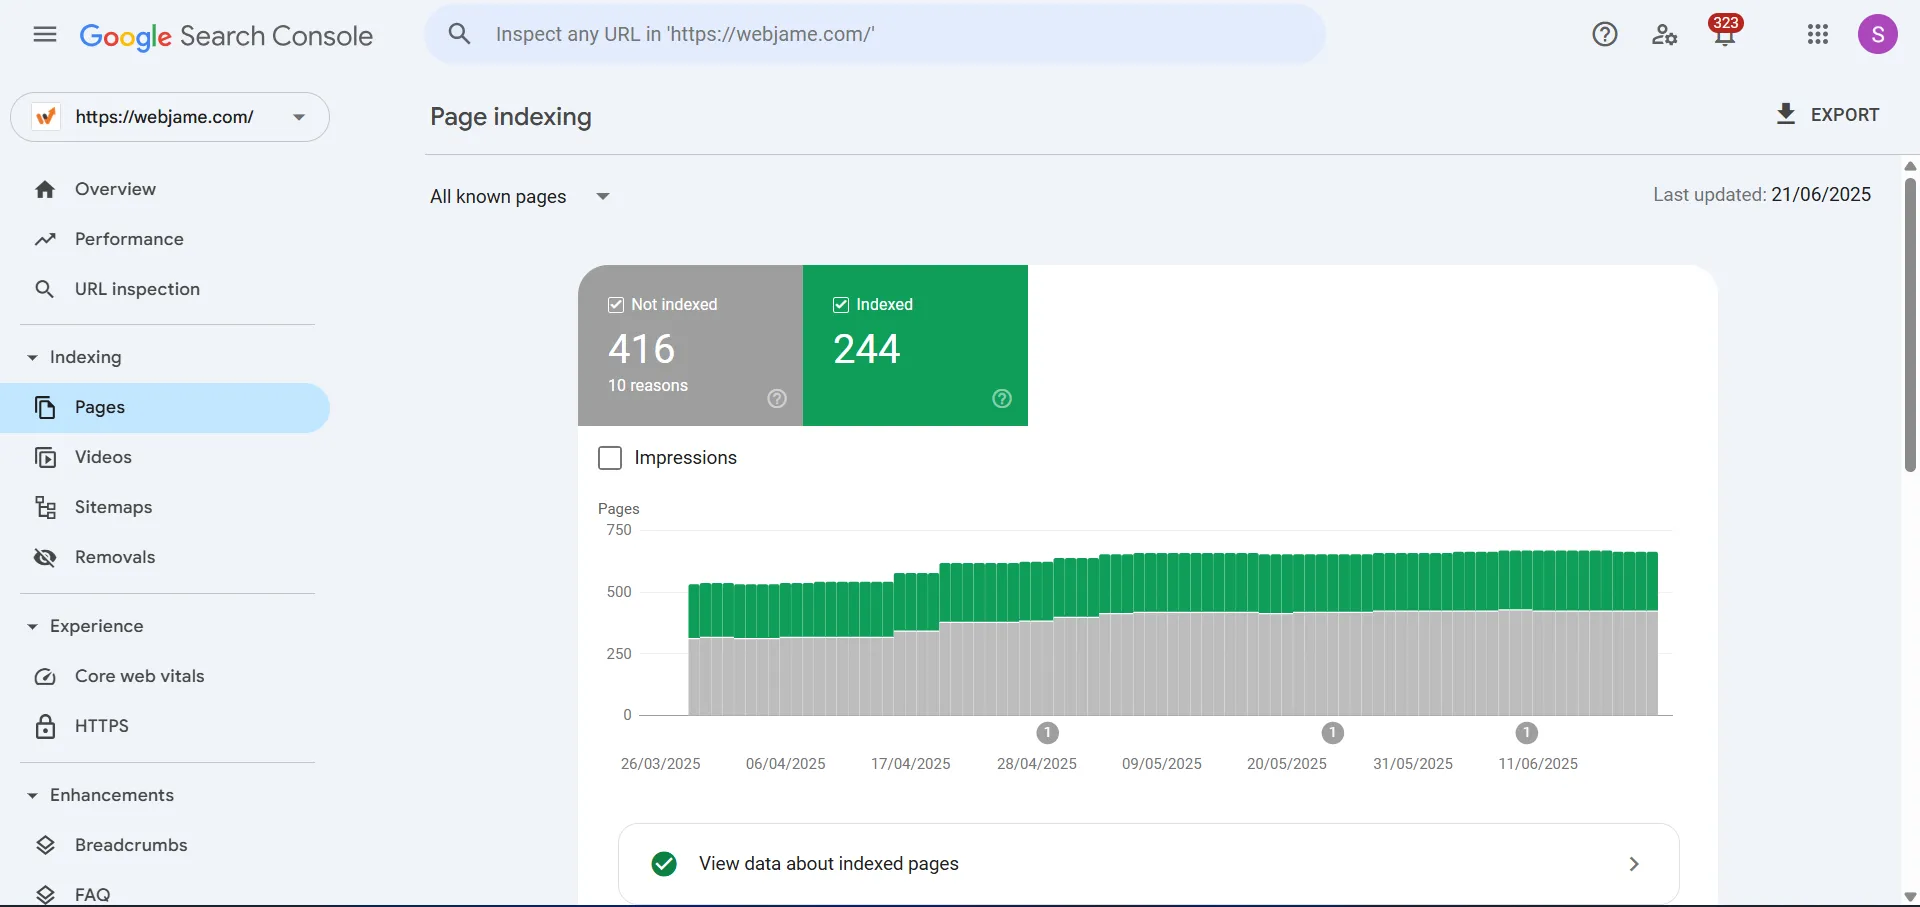This screenshot has height=907, width=1920.
Task: Select Pages in sidebar
Action: 165,408
